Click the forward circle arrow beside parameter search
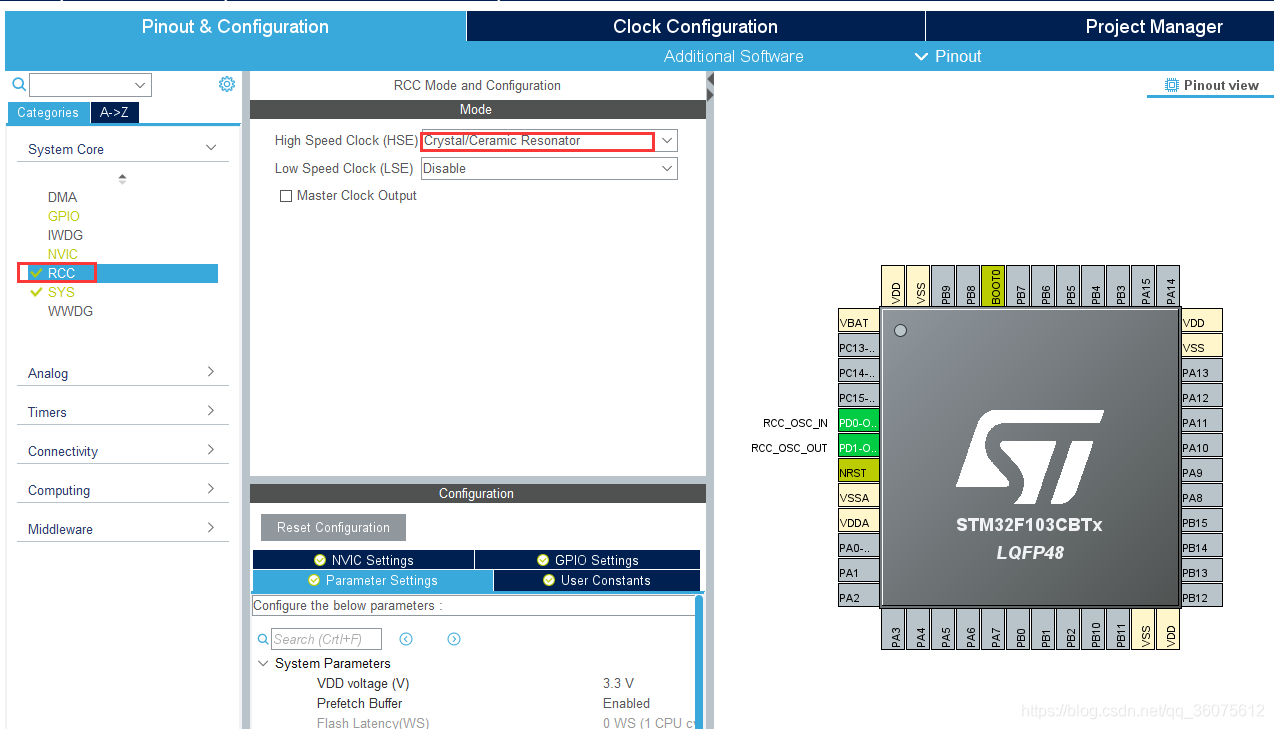 [453, 638]
